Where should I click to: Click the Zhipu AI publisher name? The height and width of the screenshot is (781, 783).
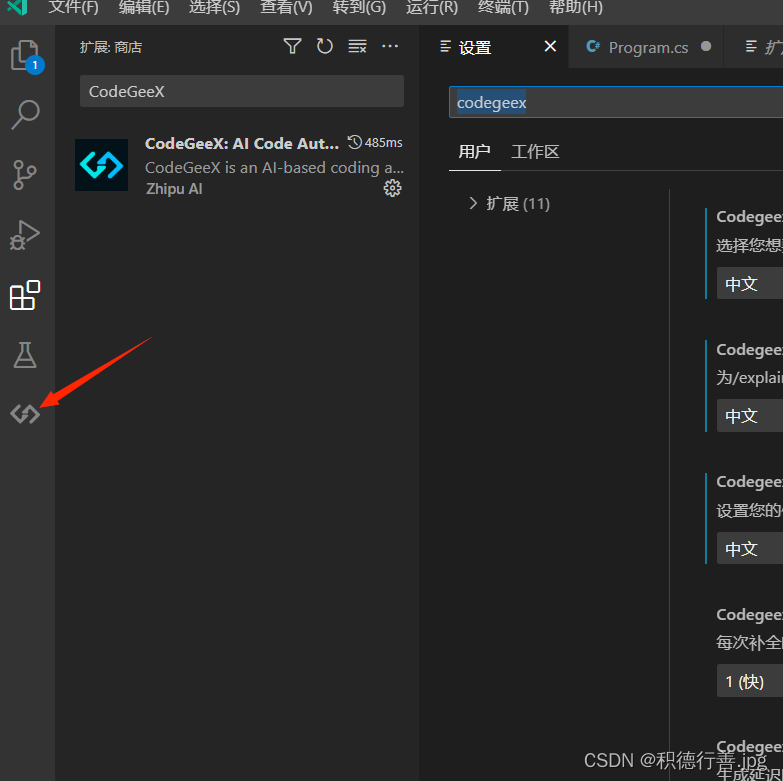[174, 189]
